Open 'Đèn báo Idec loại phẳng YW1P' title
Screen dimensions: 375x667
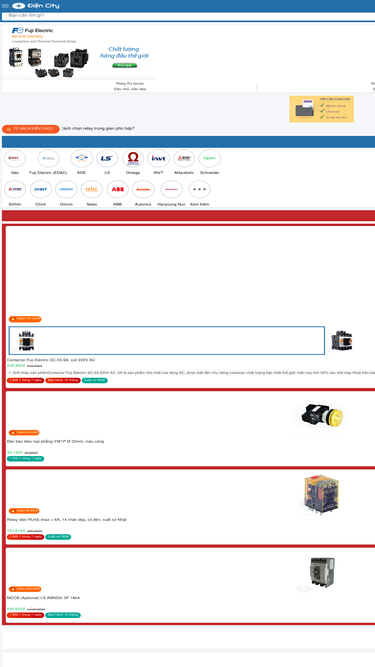tap(55, 441)
